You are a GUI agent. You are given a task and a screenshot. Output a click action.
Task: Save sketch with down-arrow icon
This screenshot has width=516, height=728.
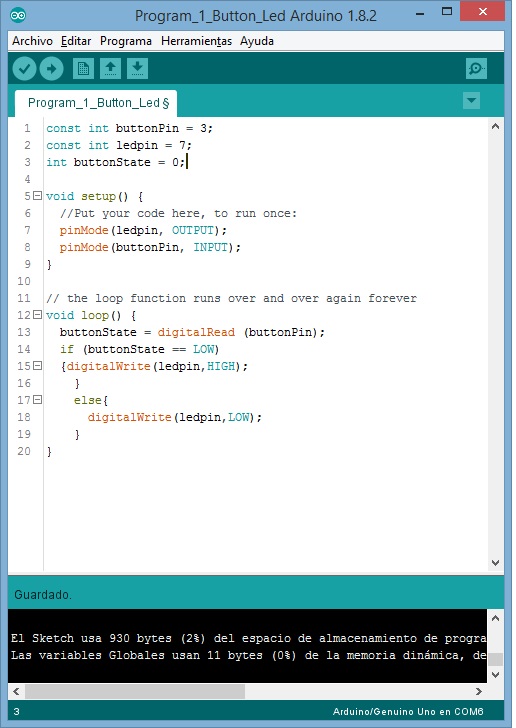[x=137, y=69]
